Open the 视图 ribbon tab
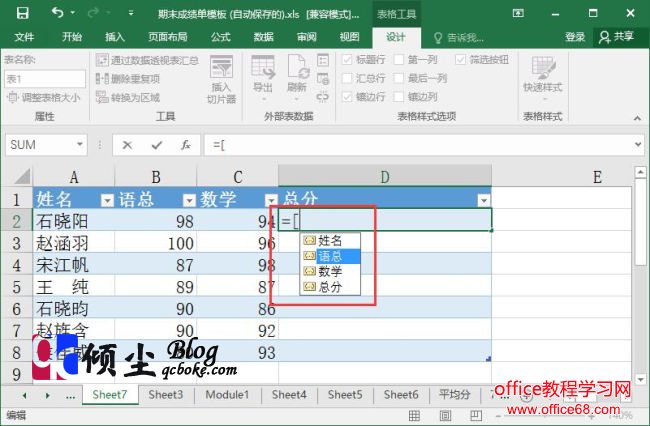This screenshot has width=650, height=426. click(x=349, y=37)
